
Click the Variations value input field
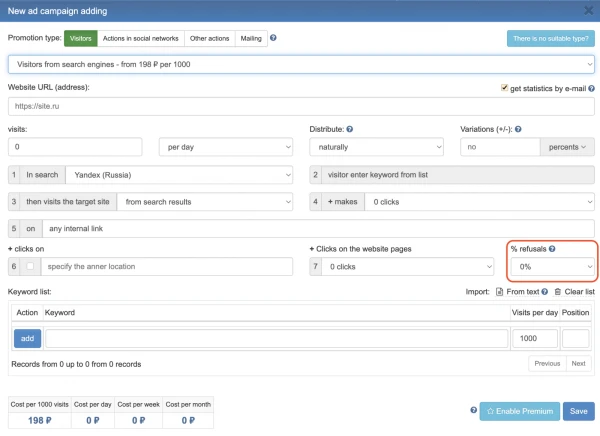point(501,147)
